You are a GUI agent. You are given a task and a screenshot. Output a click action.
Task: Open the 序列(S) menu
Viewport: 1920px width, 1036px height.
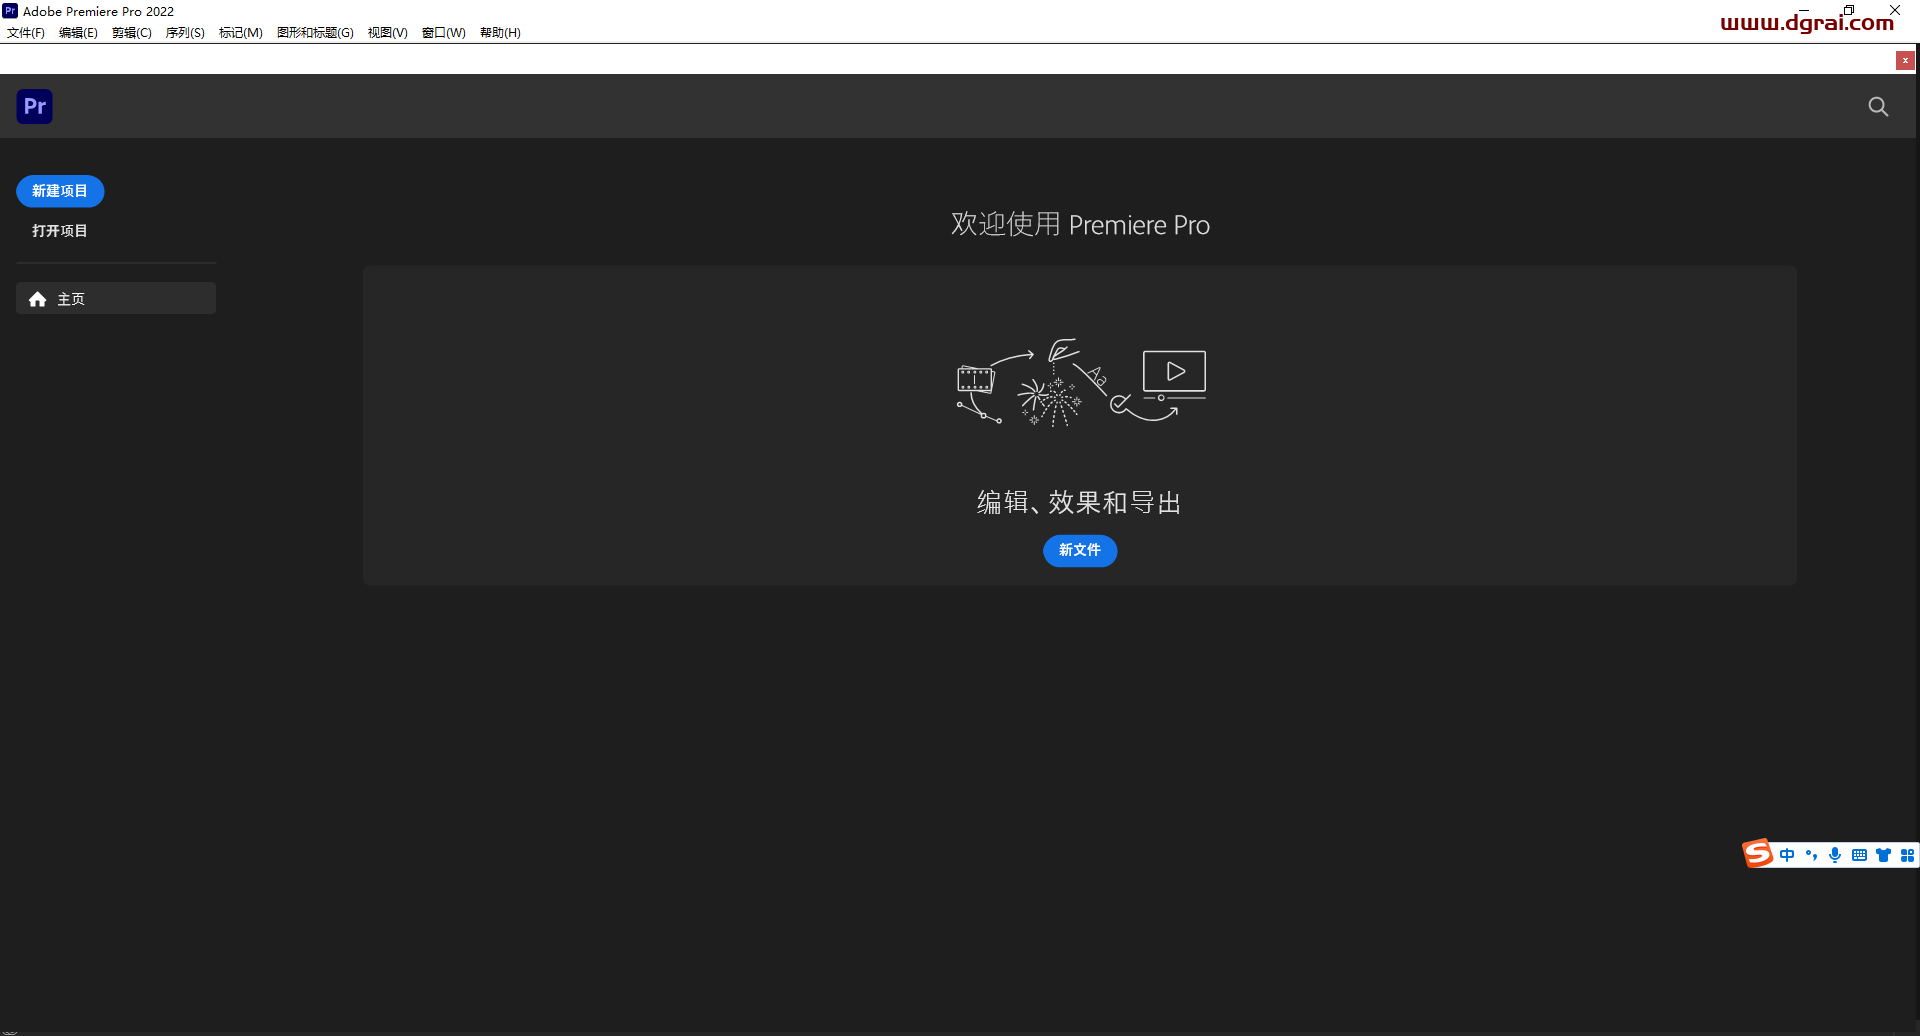pos(185,33)
